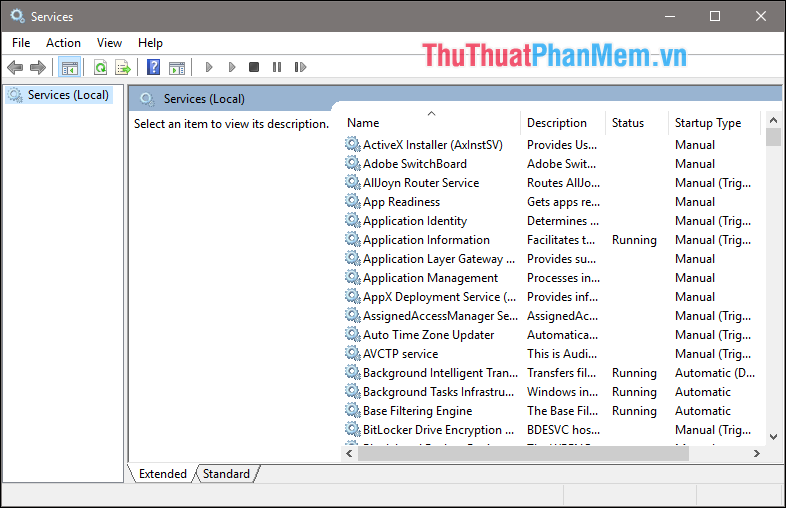Viewport: 786px width, 508px height.
Task: Click 'Automatic (D...' startup type cell
Action: (715, 373)
